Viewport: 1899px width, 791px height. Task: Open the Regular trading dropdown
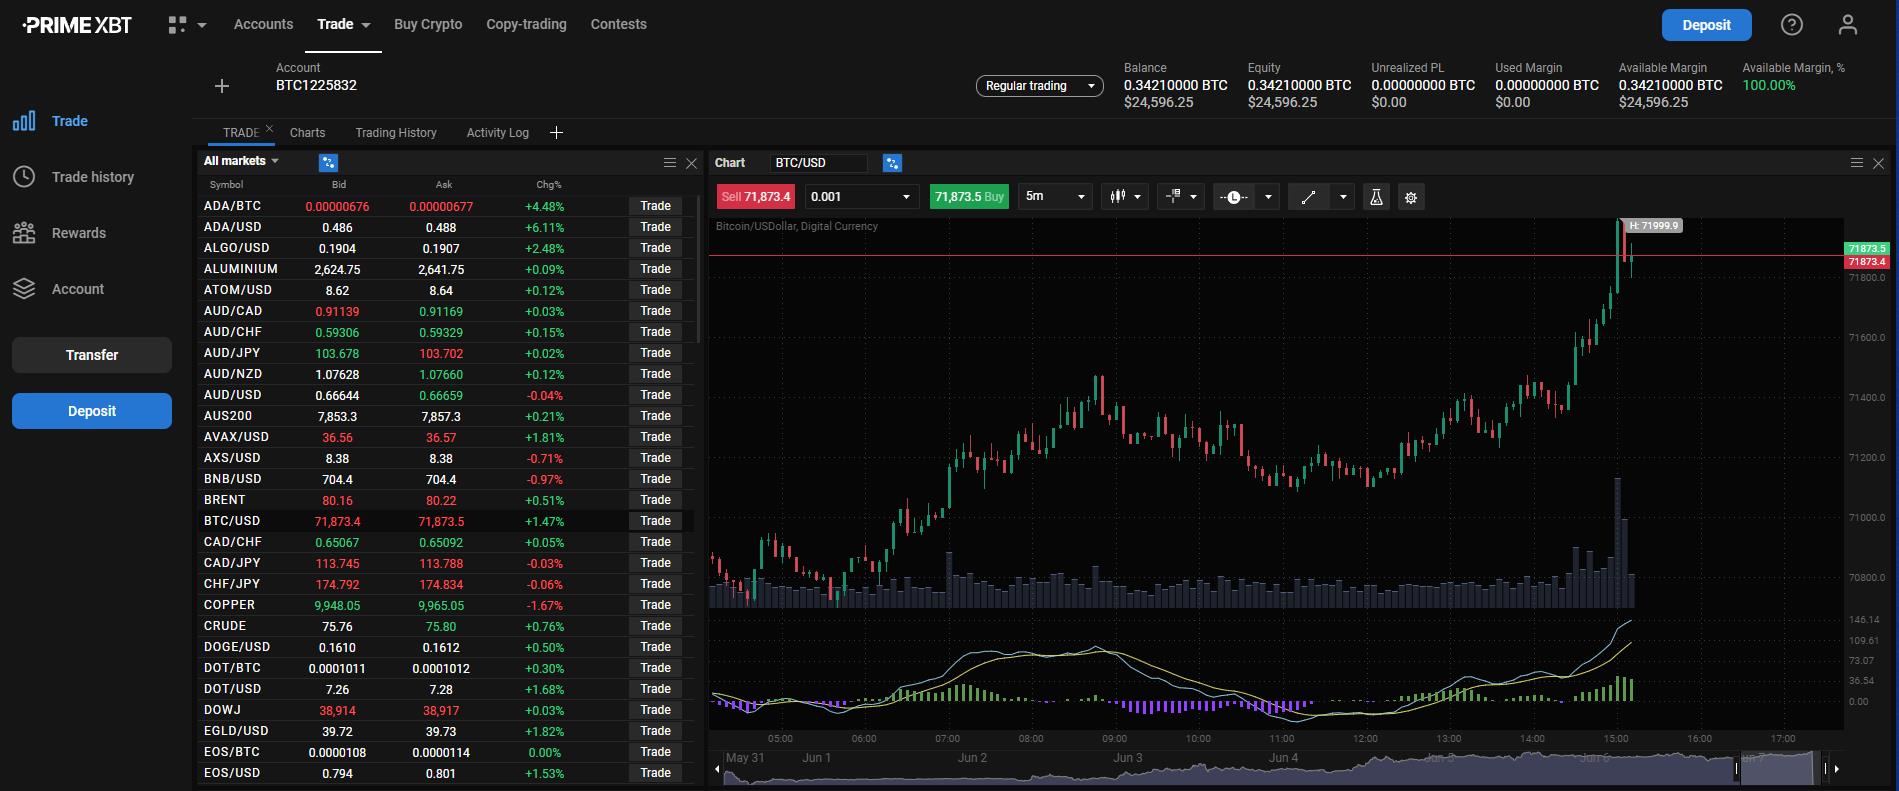1039,86
